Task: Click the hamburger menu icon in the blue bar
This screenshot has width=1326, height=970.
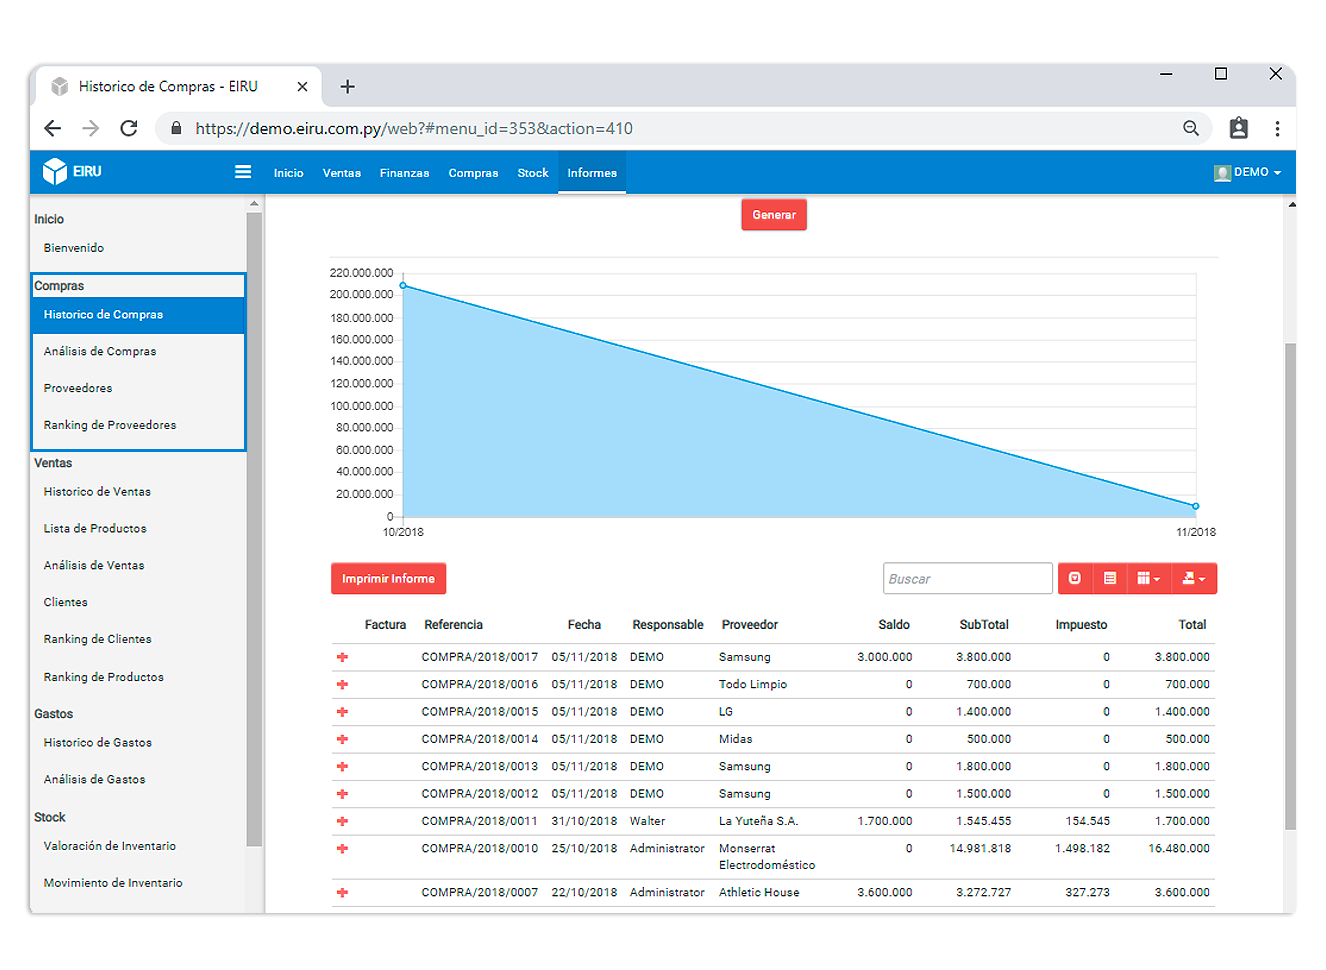Action: pyautogui.click(x=242, y=172)
